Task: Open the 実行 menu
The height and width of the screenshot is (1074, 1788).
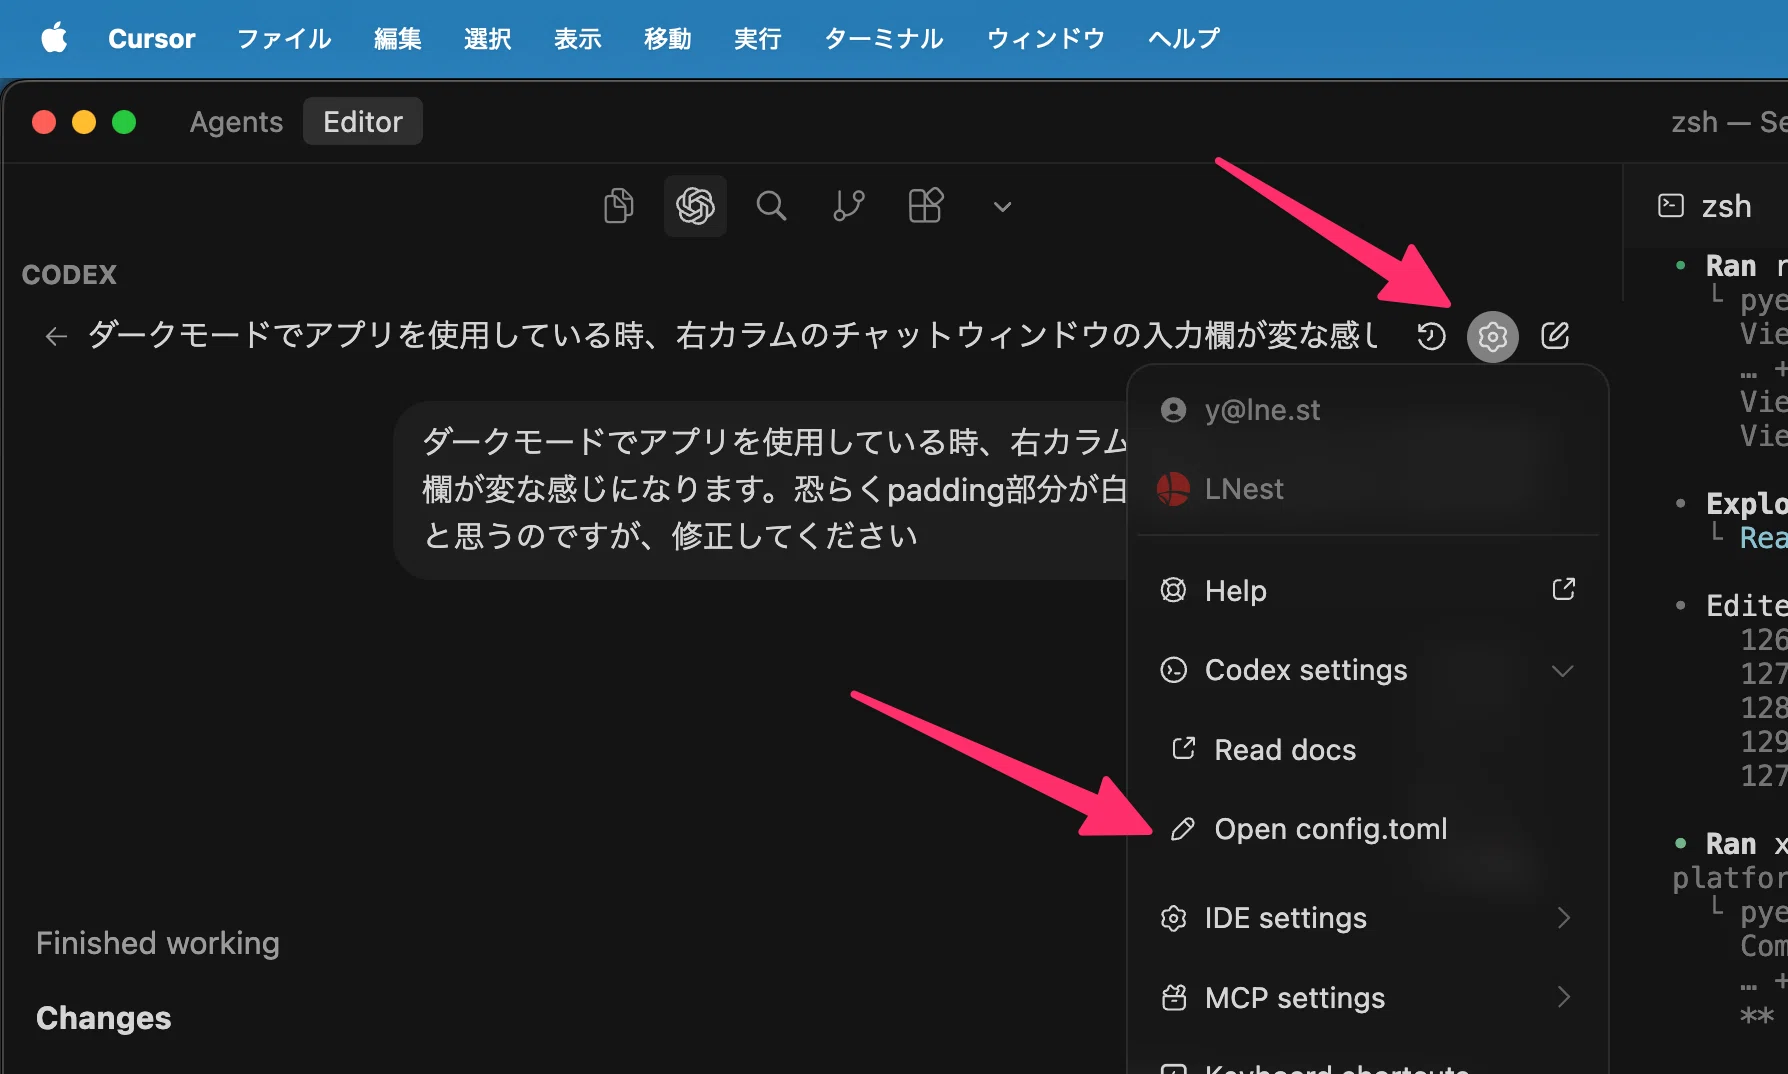Action: tap(757, 38)
